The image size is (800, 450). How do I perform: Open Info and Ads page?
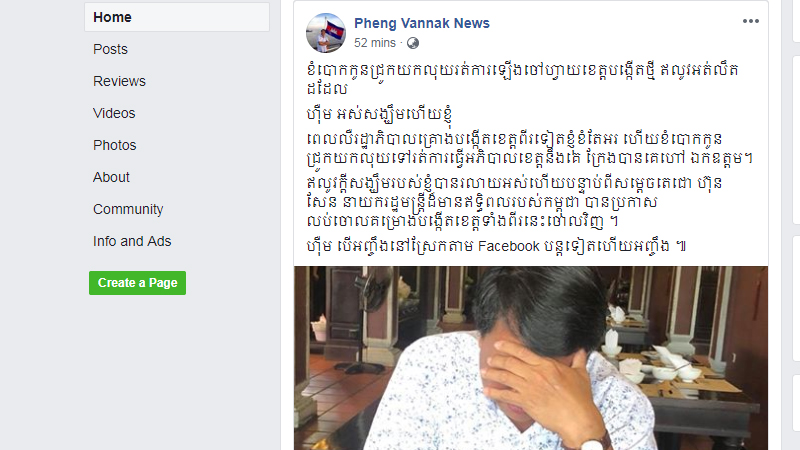pyautogui.click(x=132, y=241)
